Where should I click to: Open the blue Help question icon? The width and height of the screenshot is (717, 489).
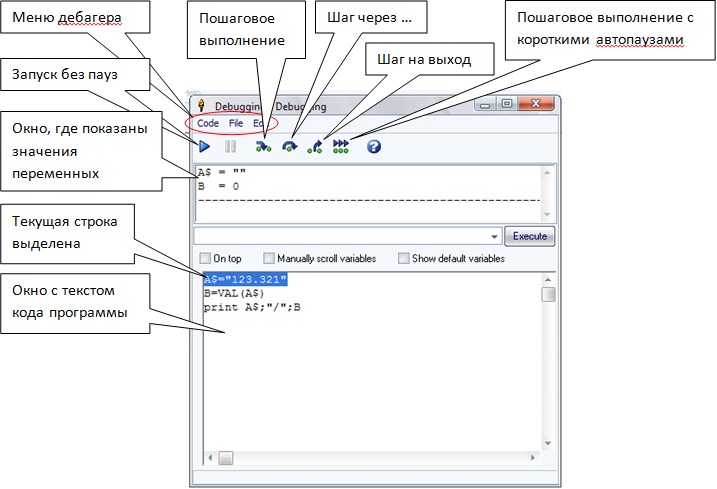374,147
